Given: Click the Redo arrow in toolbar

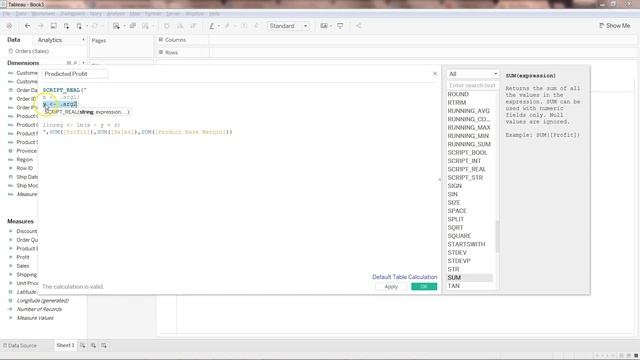Looking at the screenshot, I should pos(40,26).
